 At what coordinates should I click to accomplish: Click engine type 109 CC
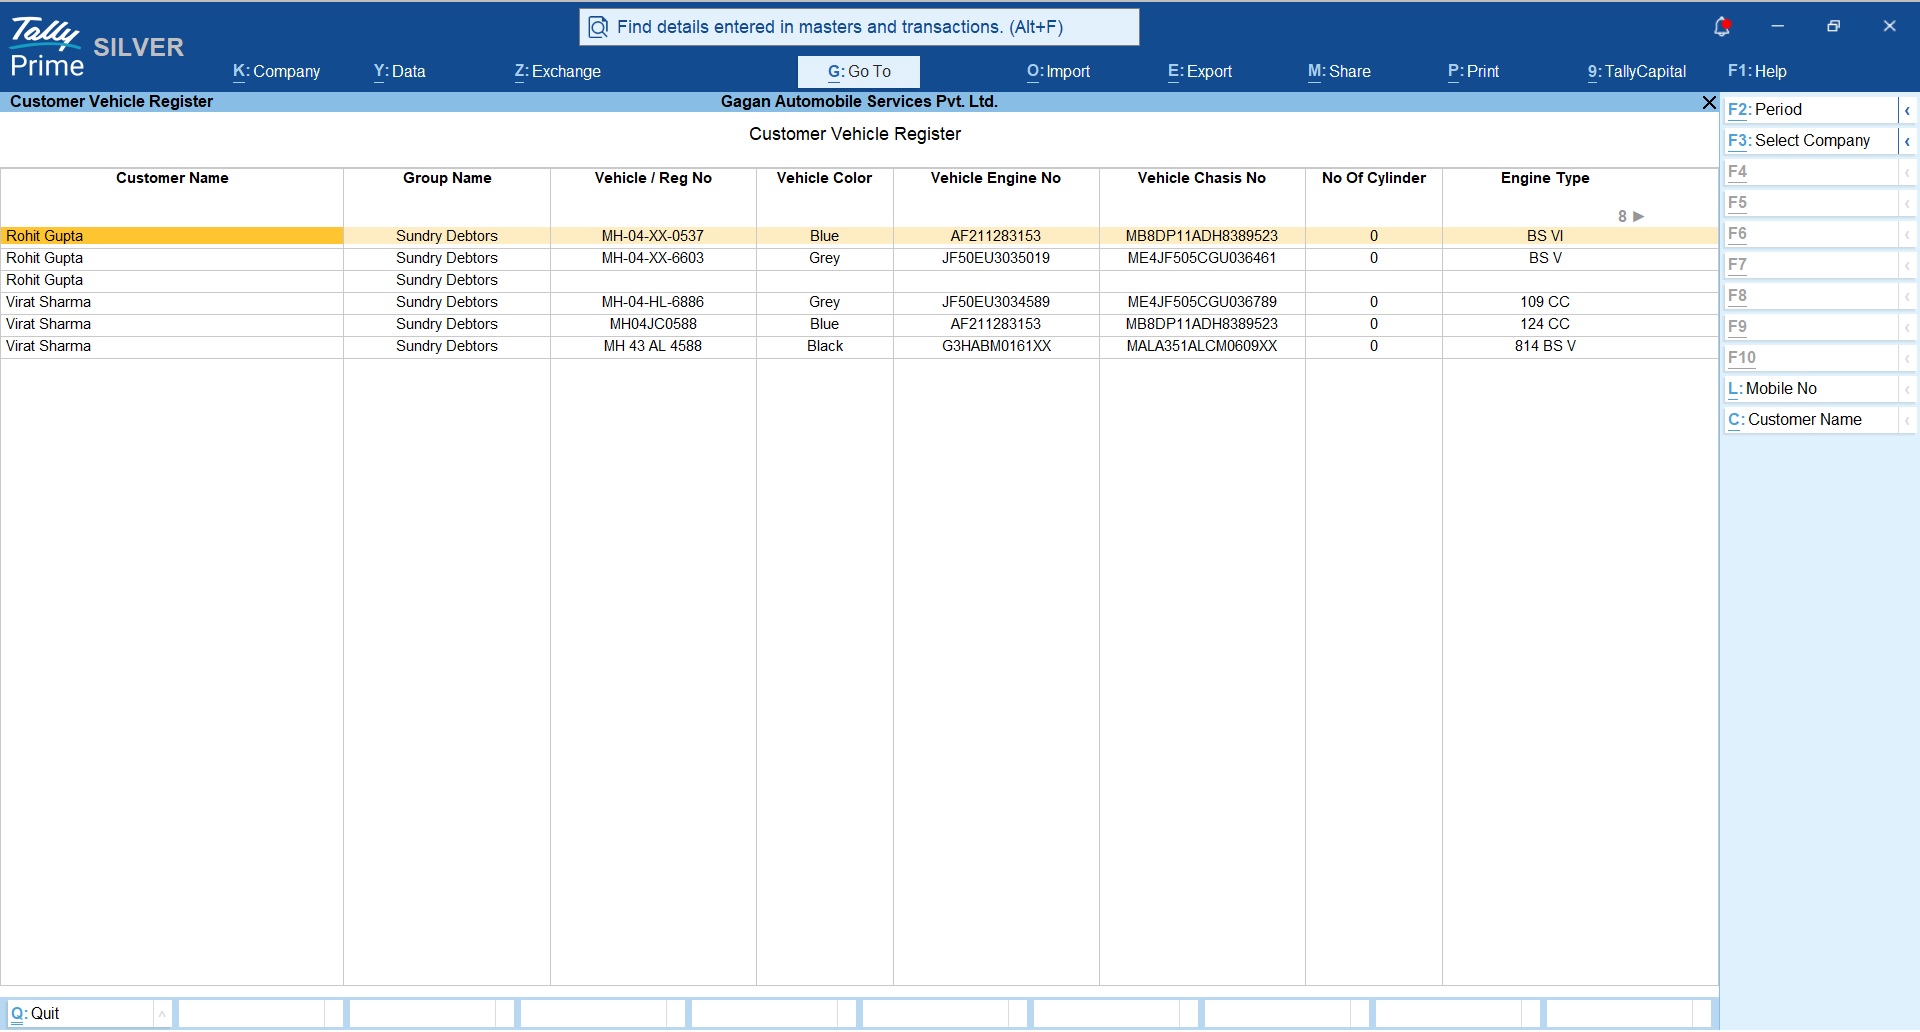coord(1545,302)
